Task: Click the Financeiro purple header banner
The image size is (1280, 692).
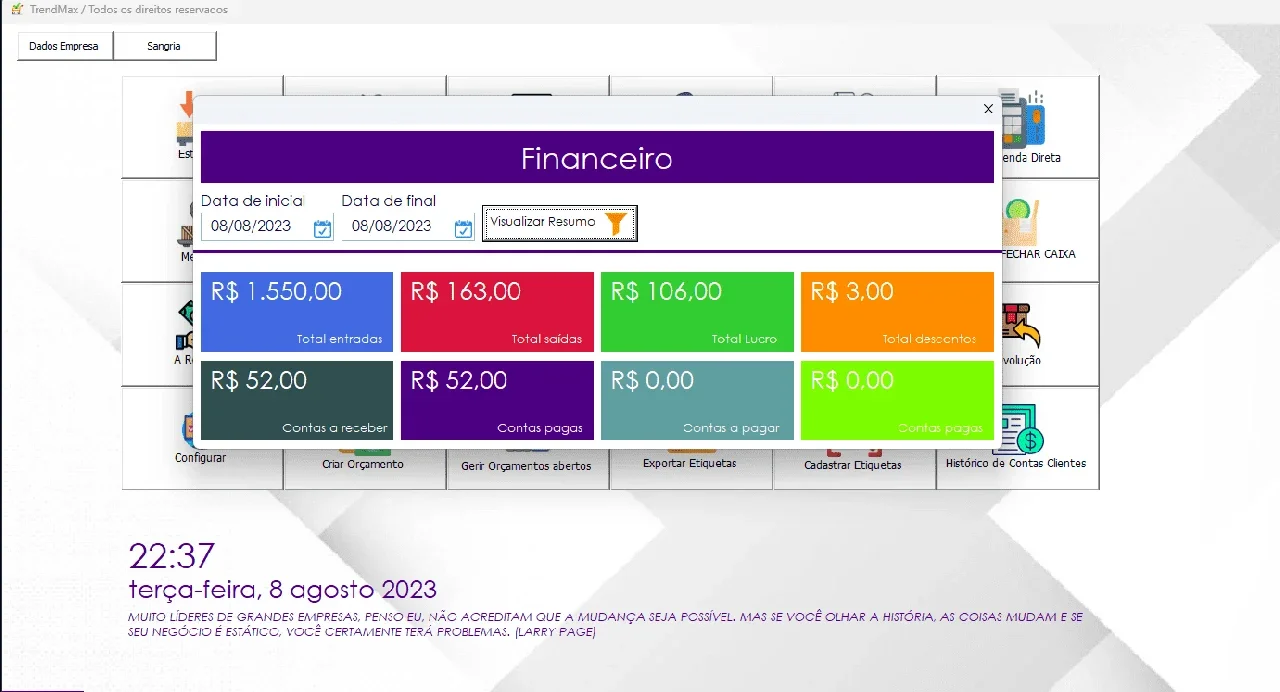Action: click(597, 157)
